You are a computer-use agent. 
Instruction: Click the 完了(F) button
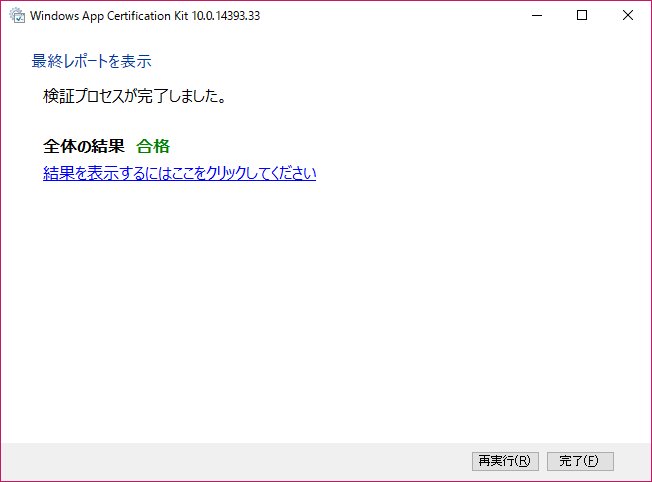[x=580, y=461]
